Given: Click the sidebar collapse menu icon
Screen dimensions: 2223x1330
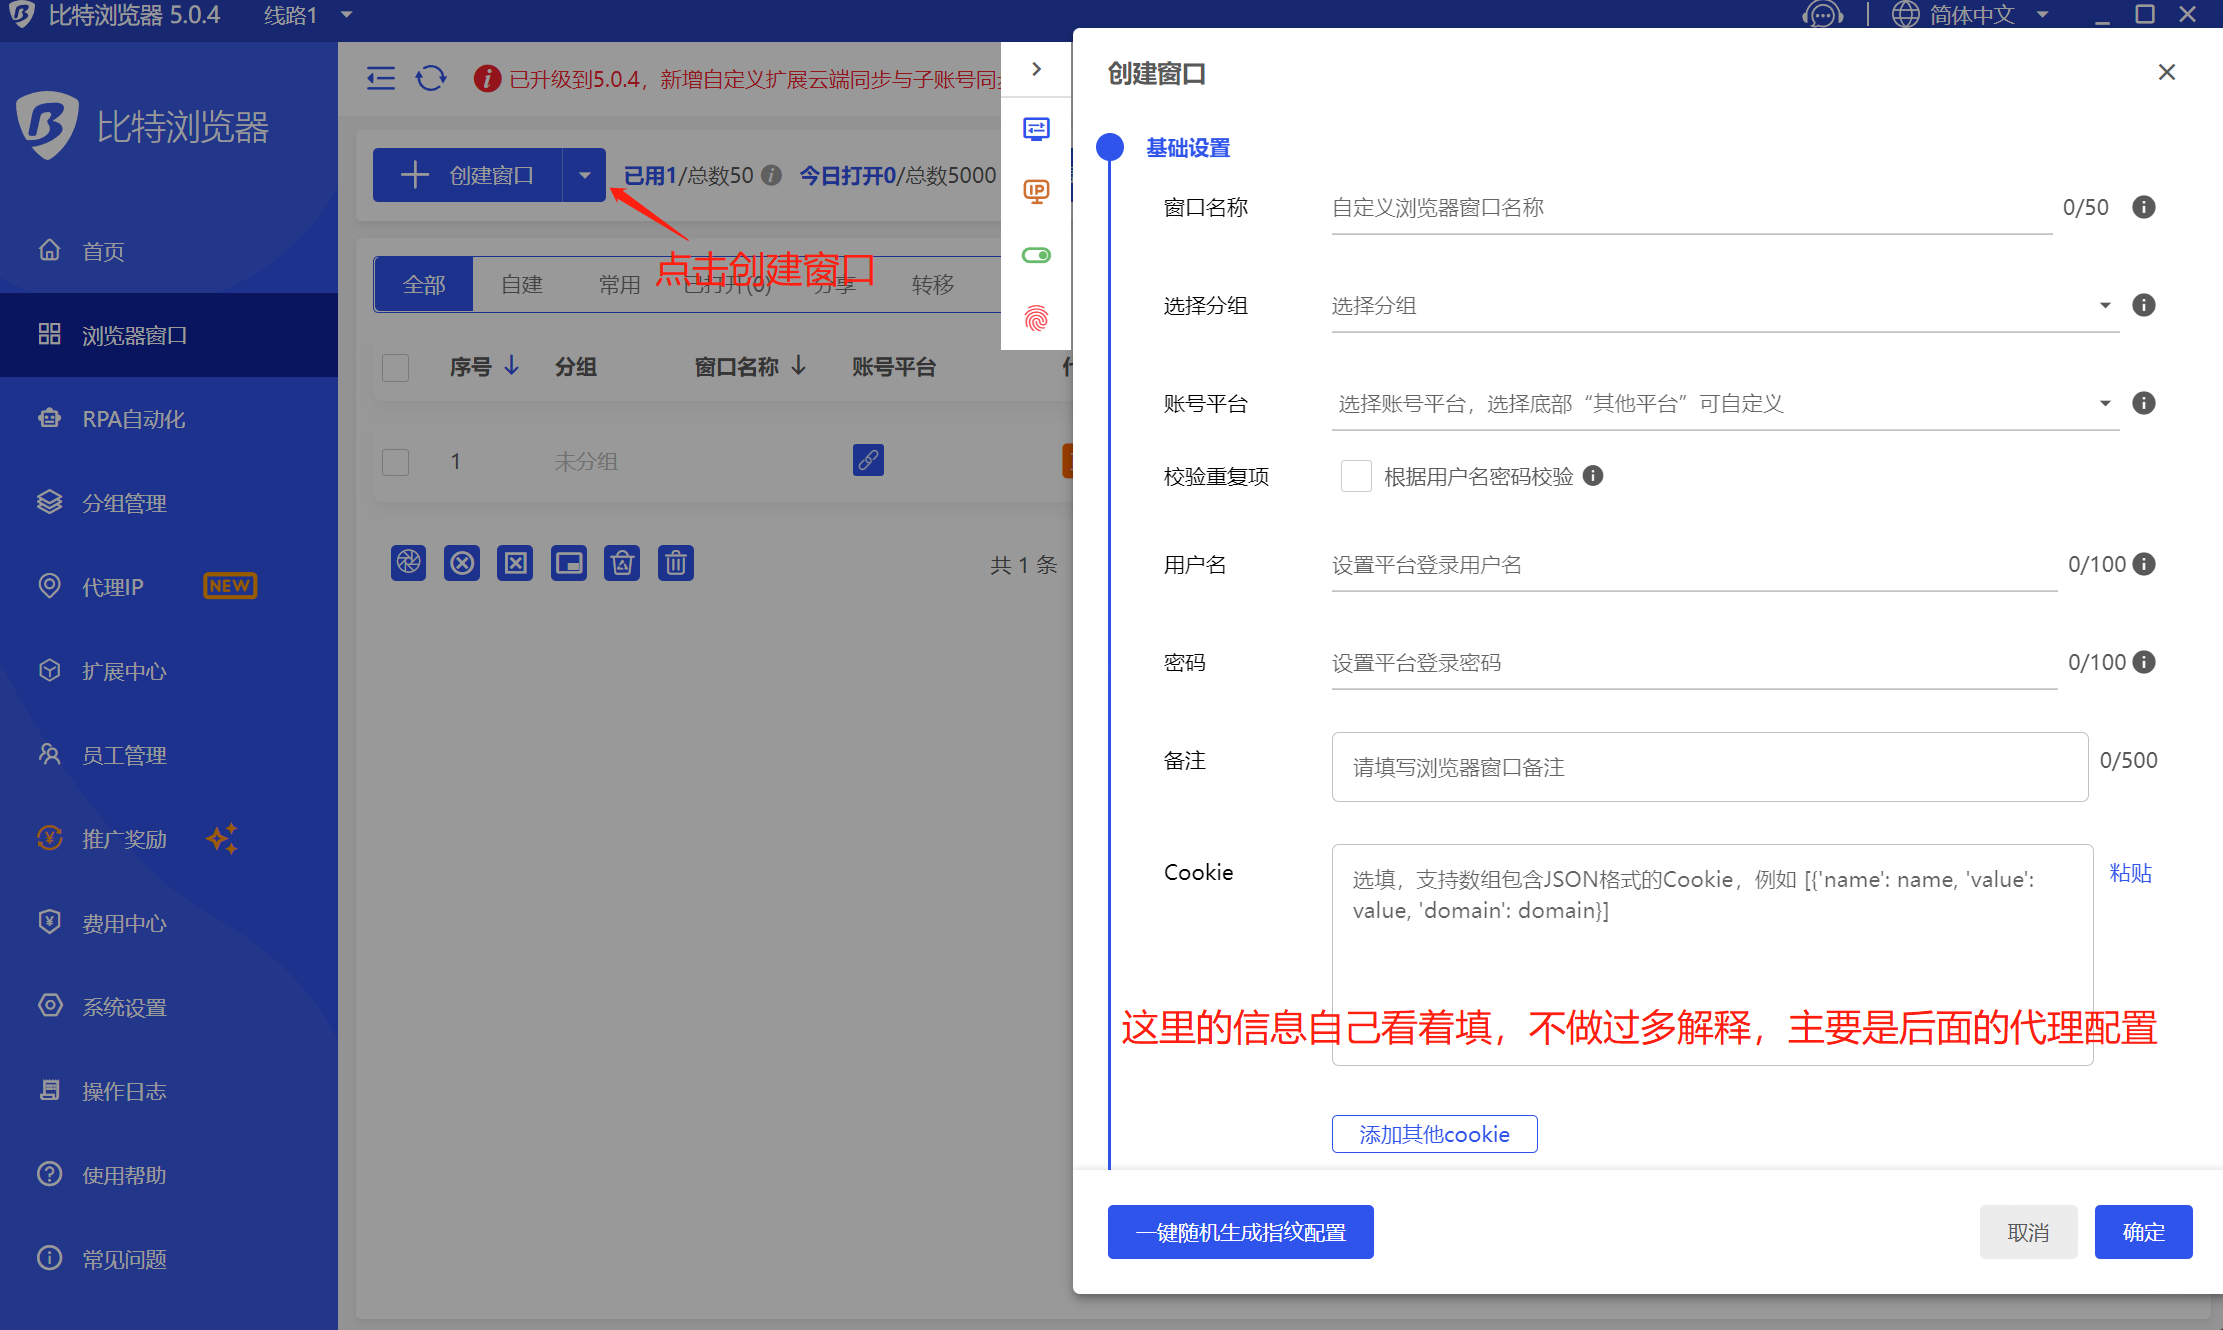Looking at the screenshot, I should tap(381, 78).
